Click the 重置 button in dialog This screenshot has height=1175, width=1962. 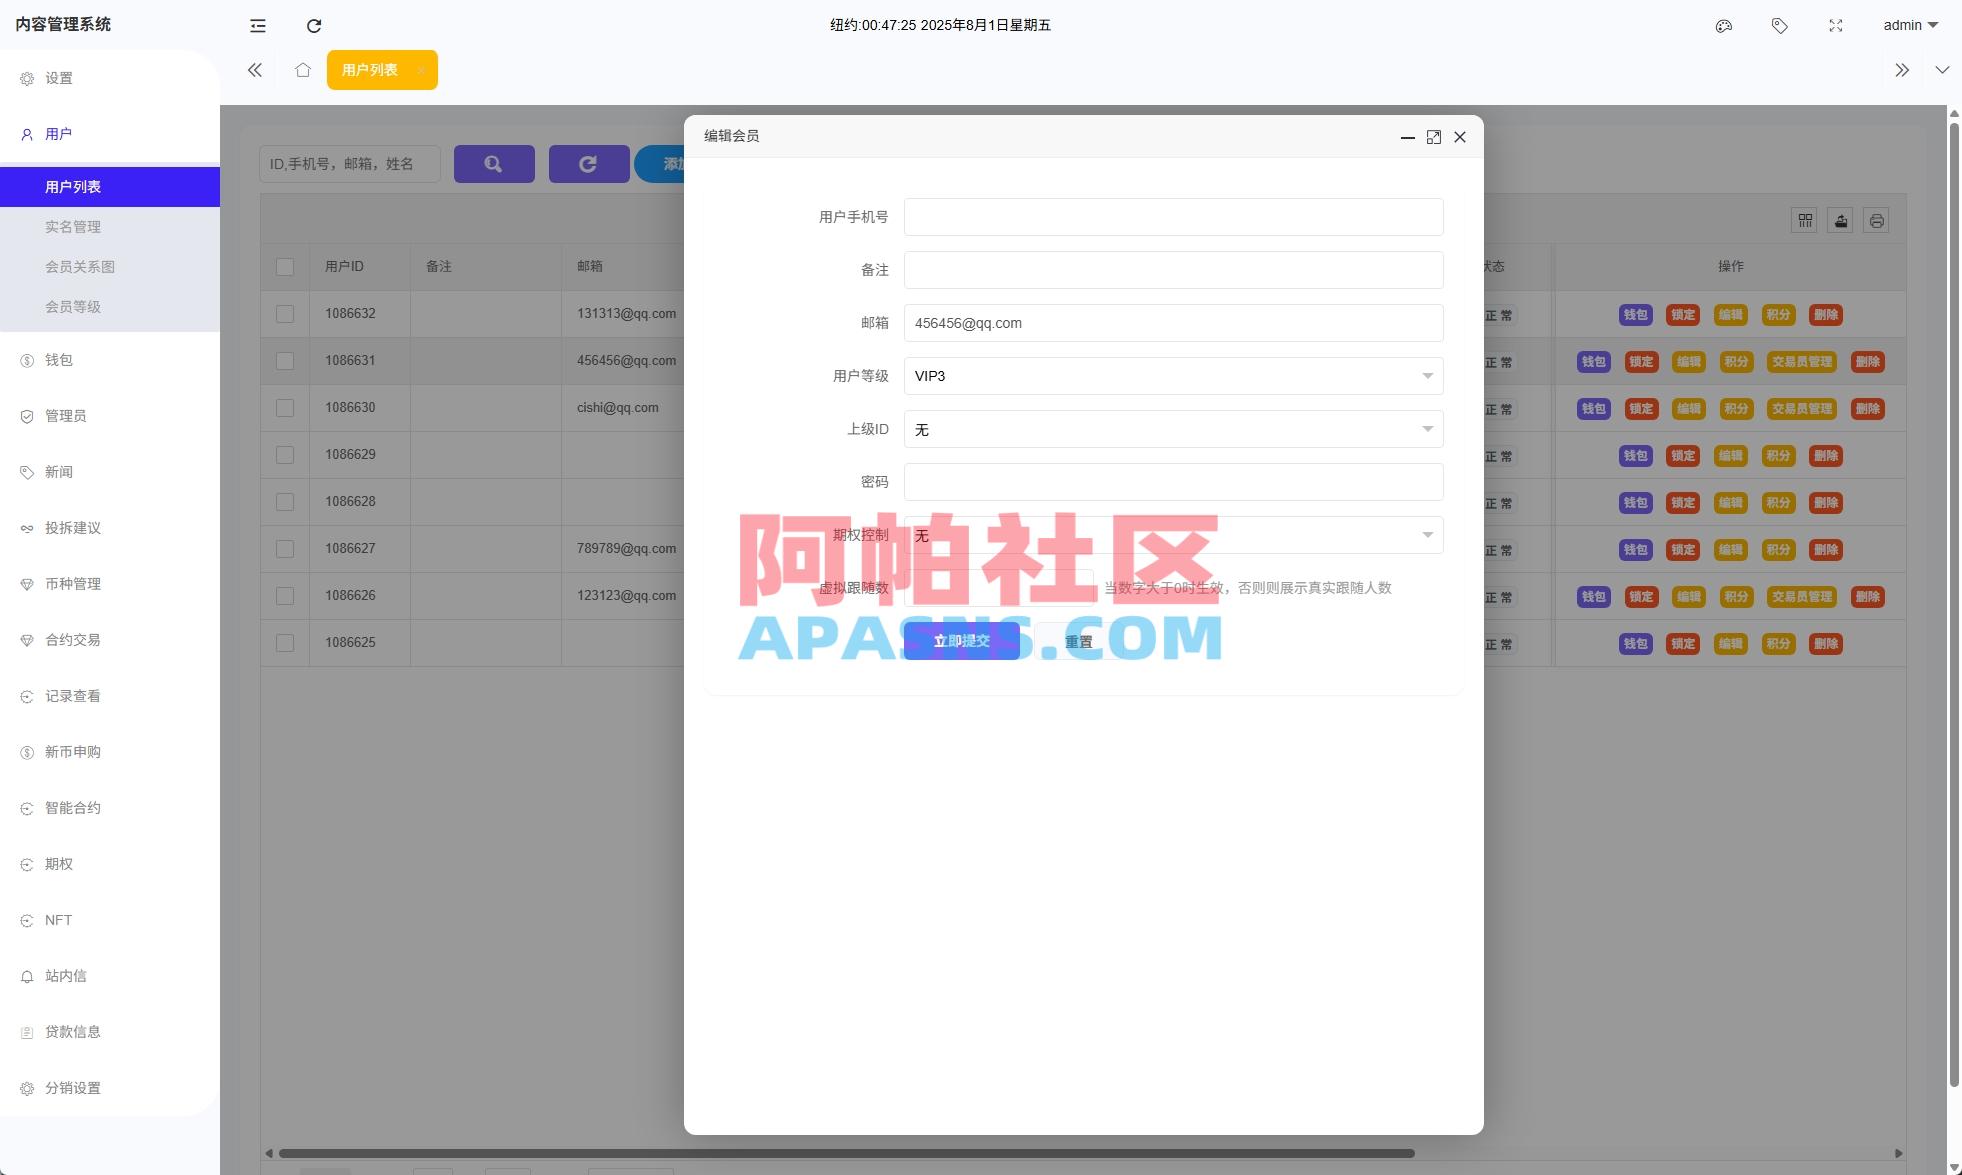point(1078,642)
